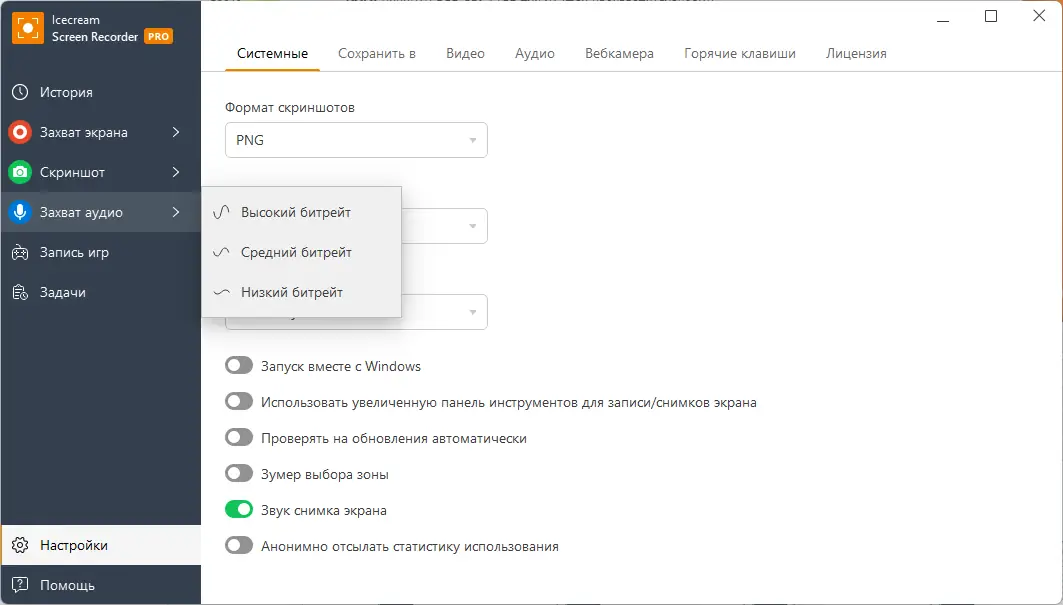Select Высокий битрейт from the list

[x=295, y=212]
